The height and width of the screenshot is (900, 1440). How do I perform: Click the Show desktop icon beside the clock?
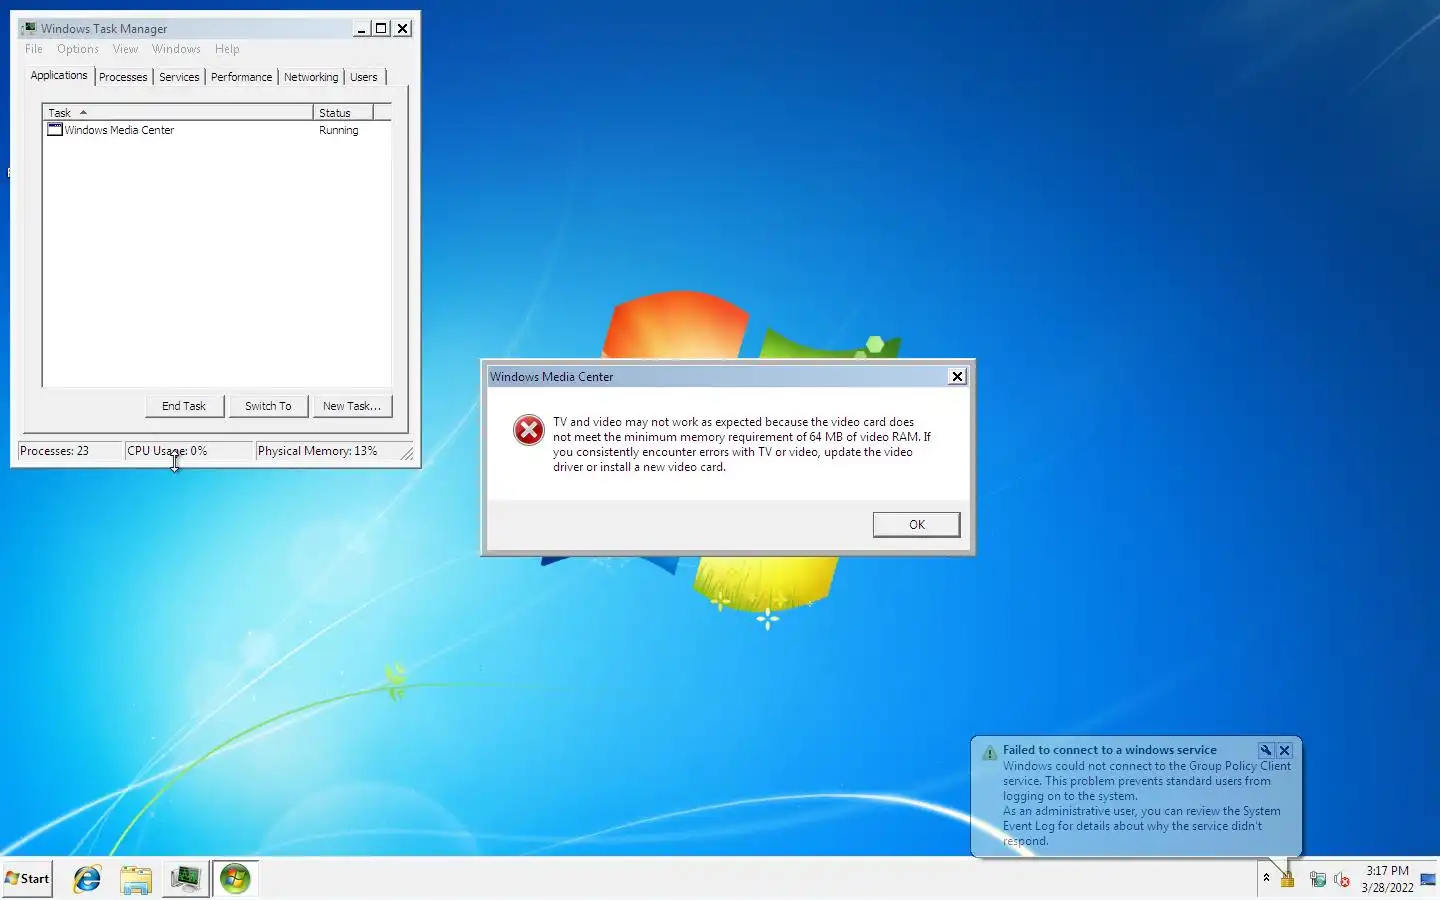coord(1428,879)
